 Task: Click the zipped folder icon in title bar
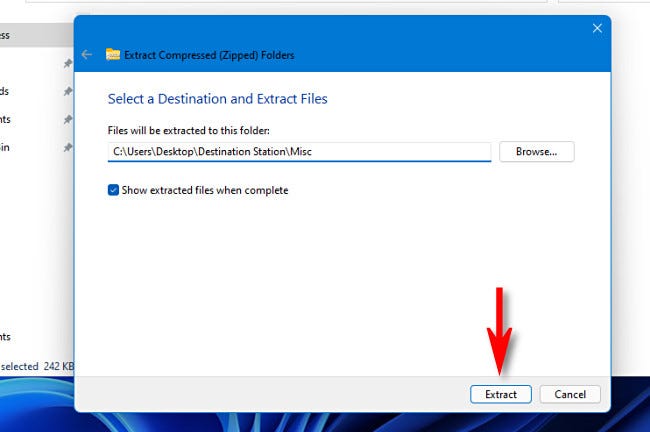point(113,55)
